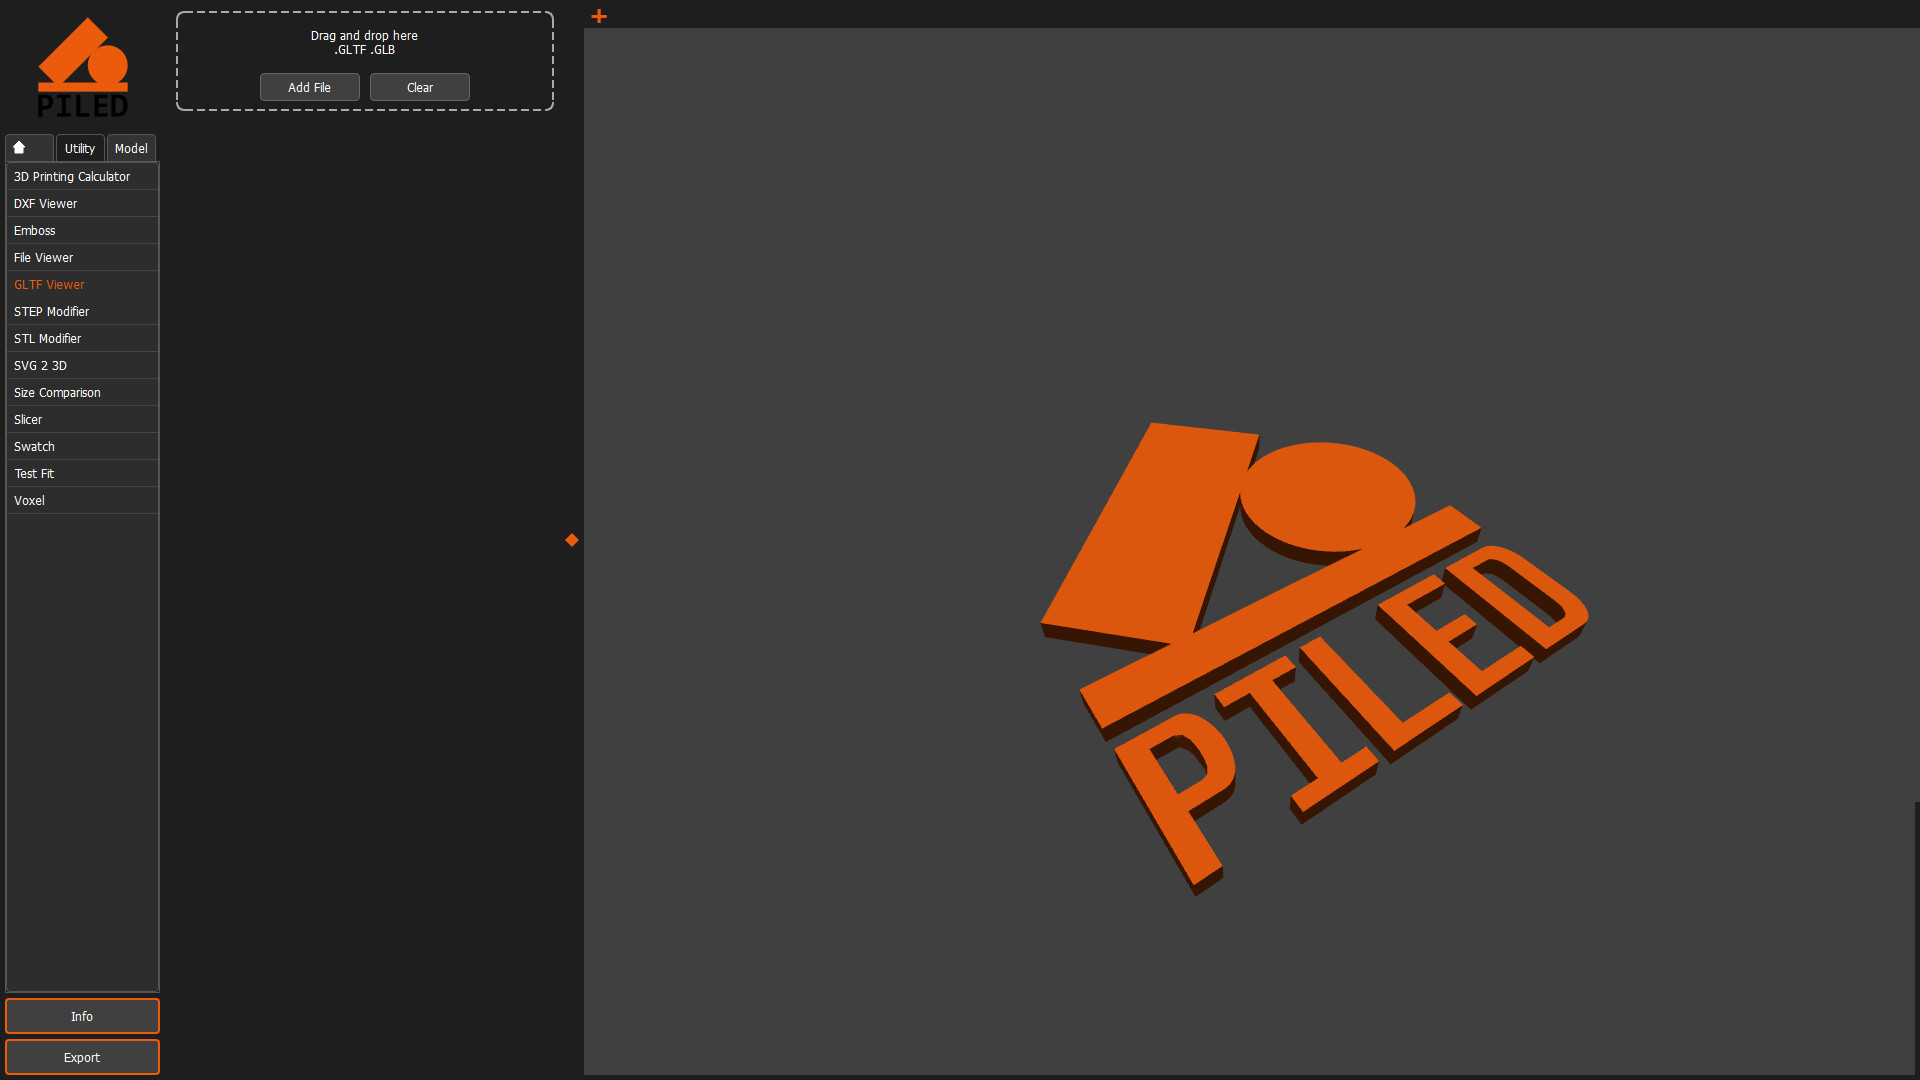The image size is (1920, 1080).
Task: Click the orange diamond splitter handle
Action: coord(571,539)
